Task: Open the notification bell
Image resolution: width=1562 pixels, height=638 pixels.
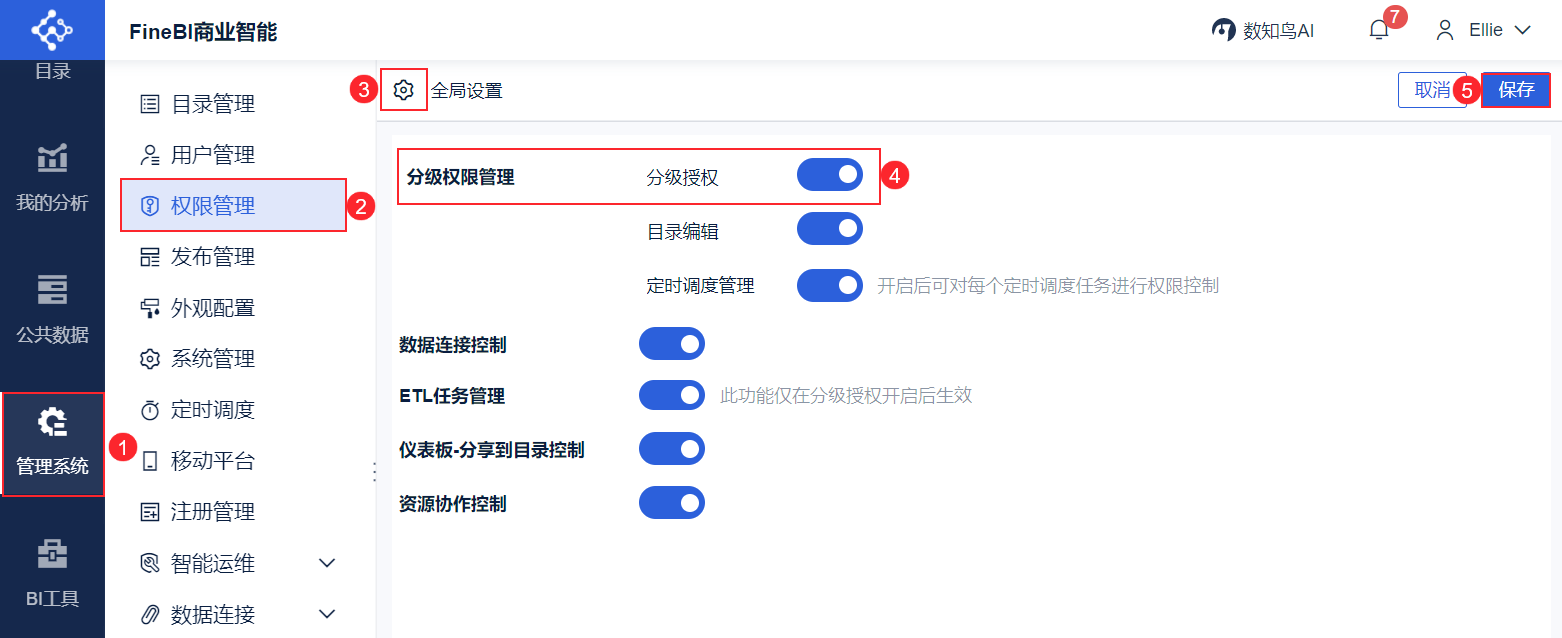Action: pyautogui.click(x=1379, y=30)
